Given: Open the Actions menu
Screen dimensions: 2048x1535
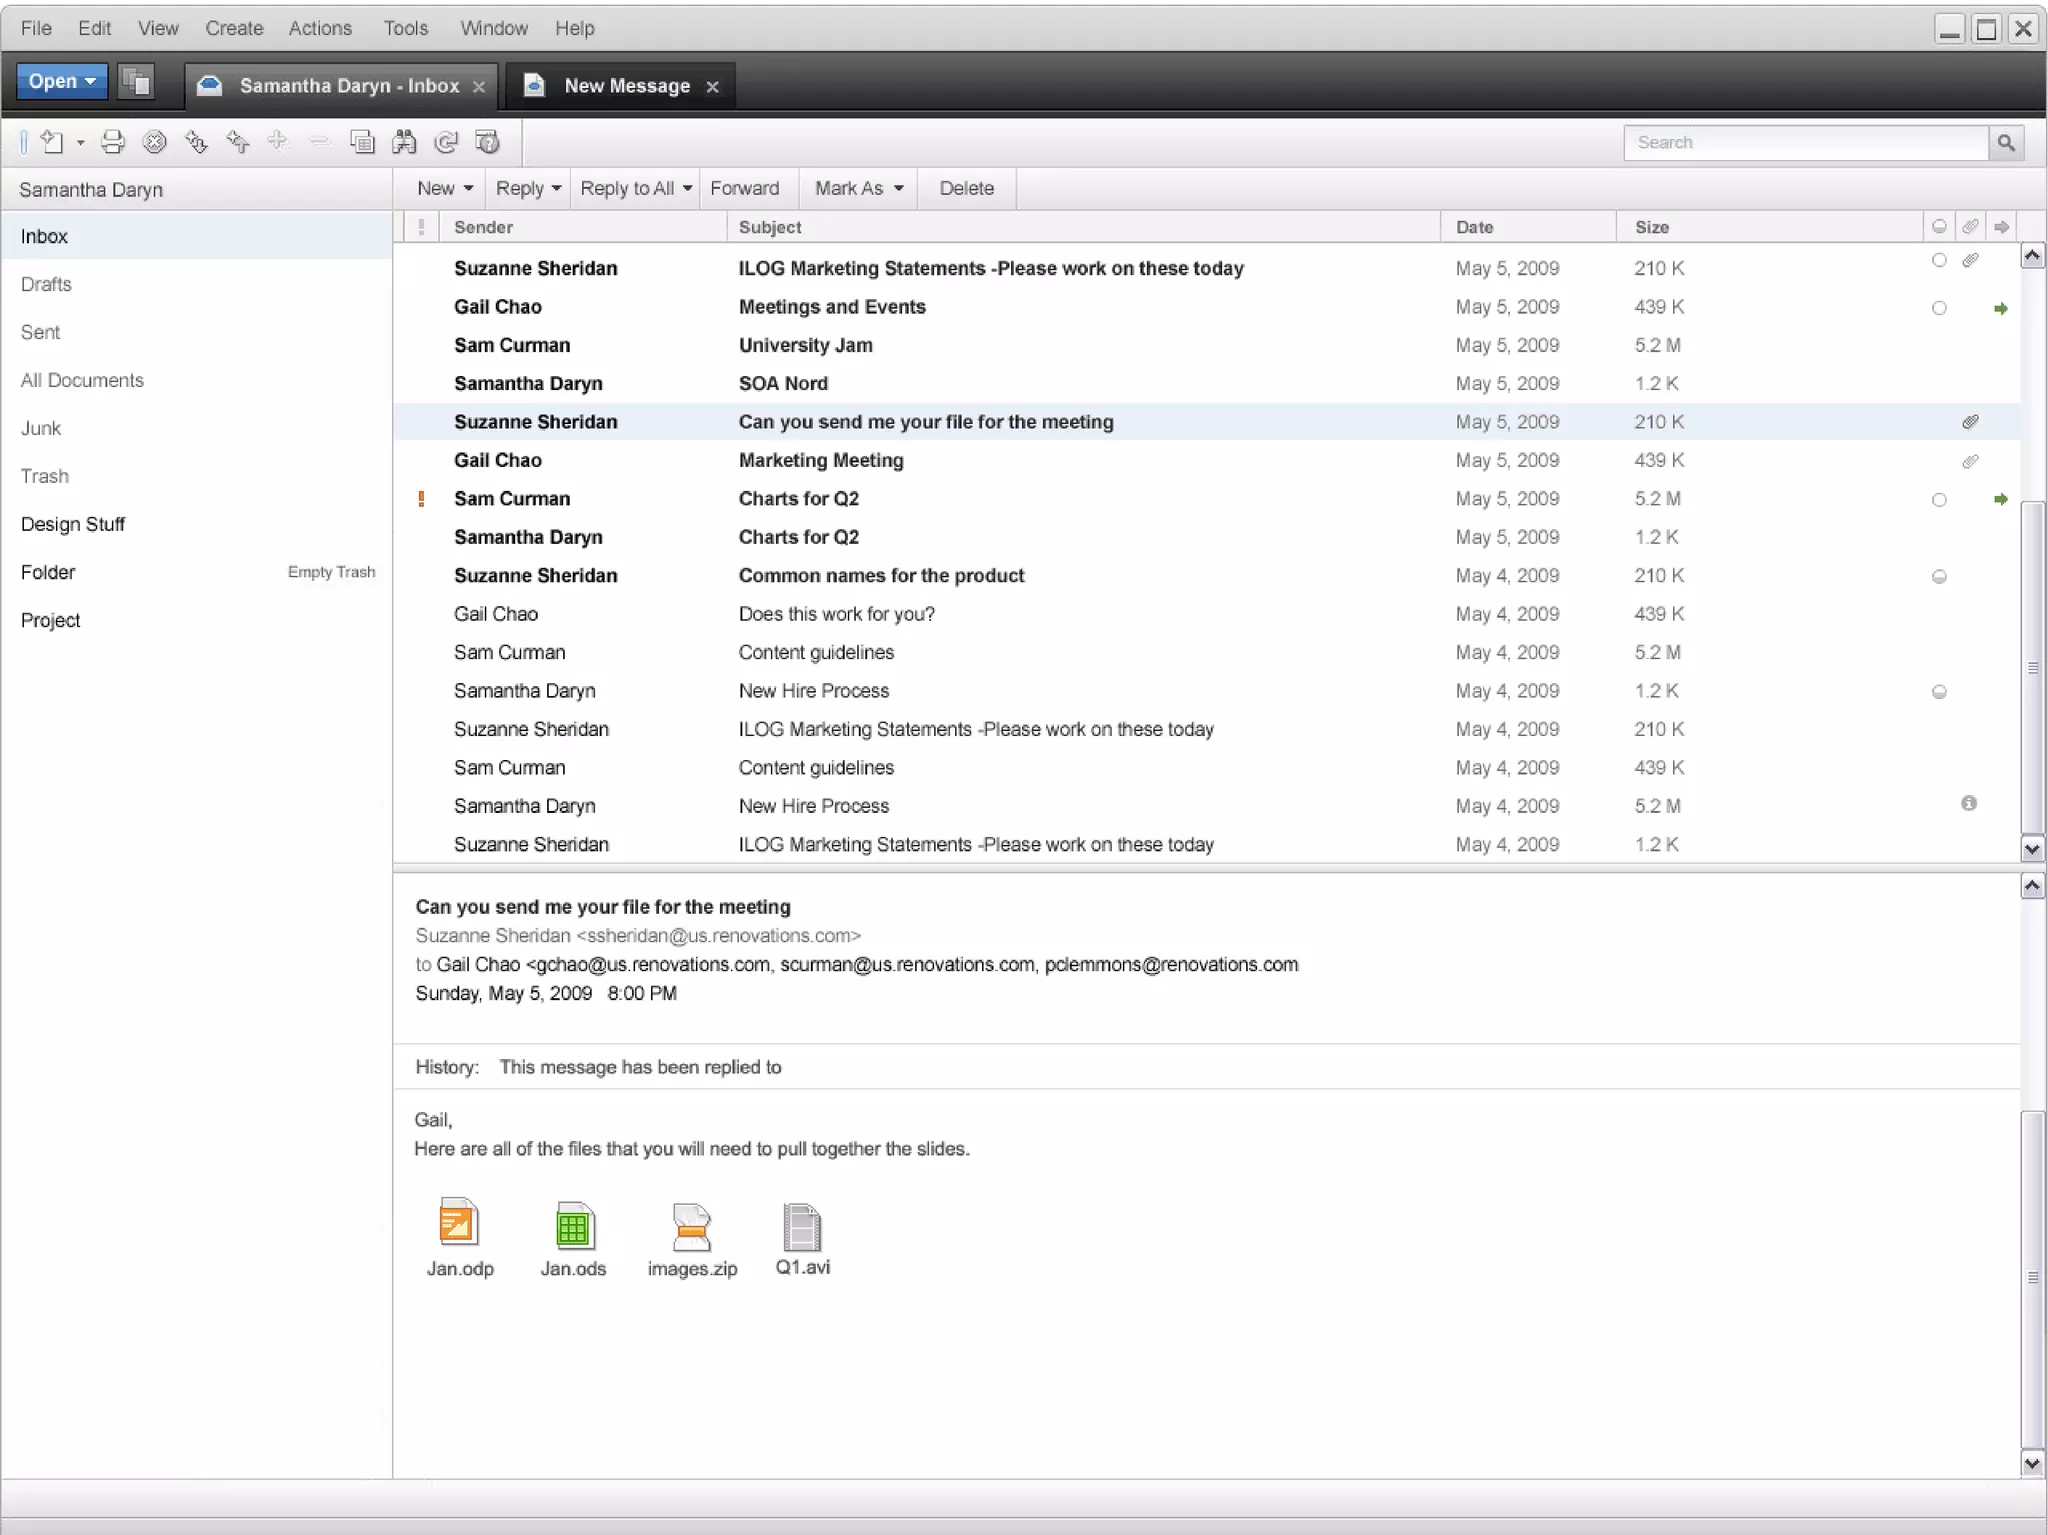Looking at the screenshot, I should click(320, 28).
